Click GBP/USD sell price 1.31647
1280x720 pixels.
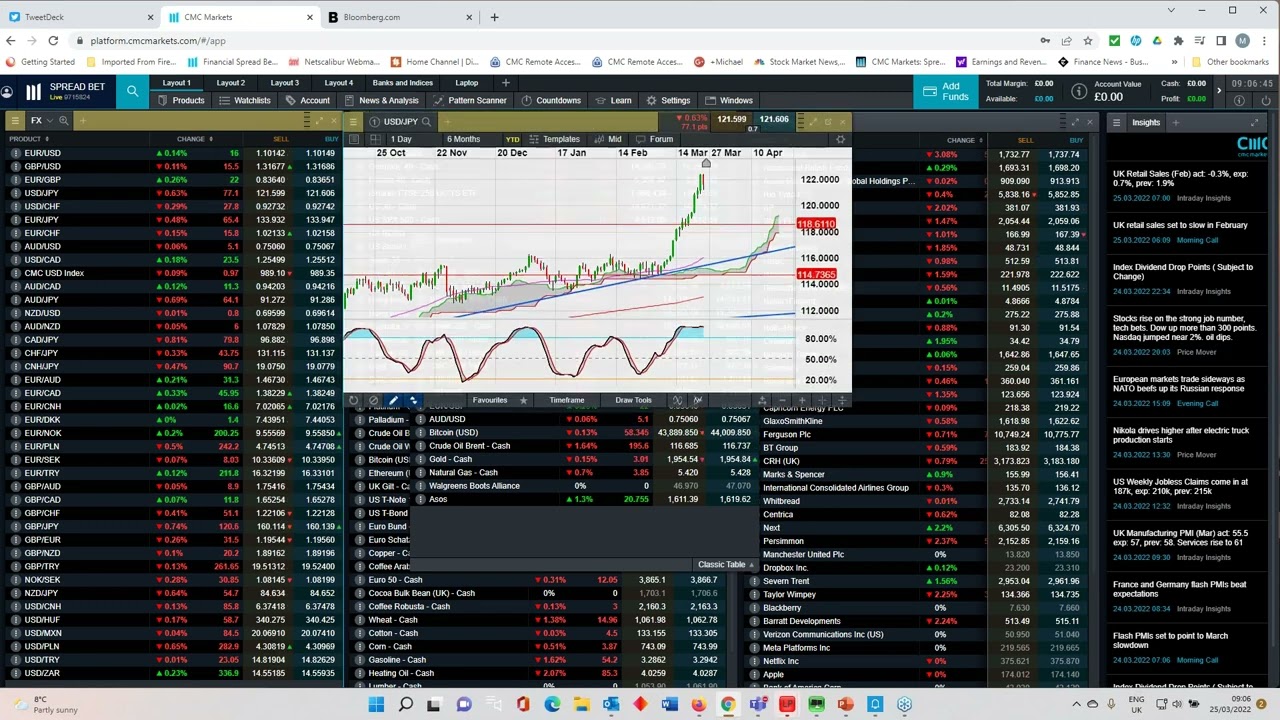coord(270,166)
